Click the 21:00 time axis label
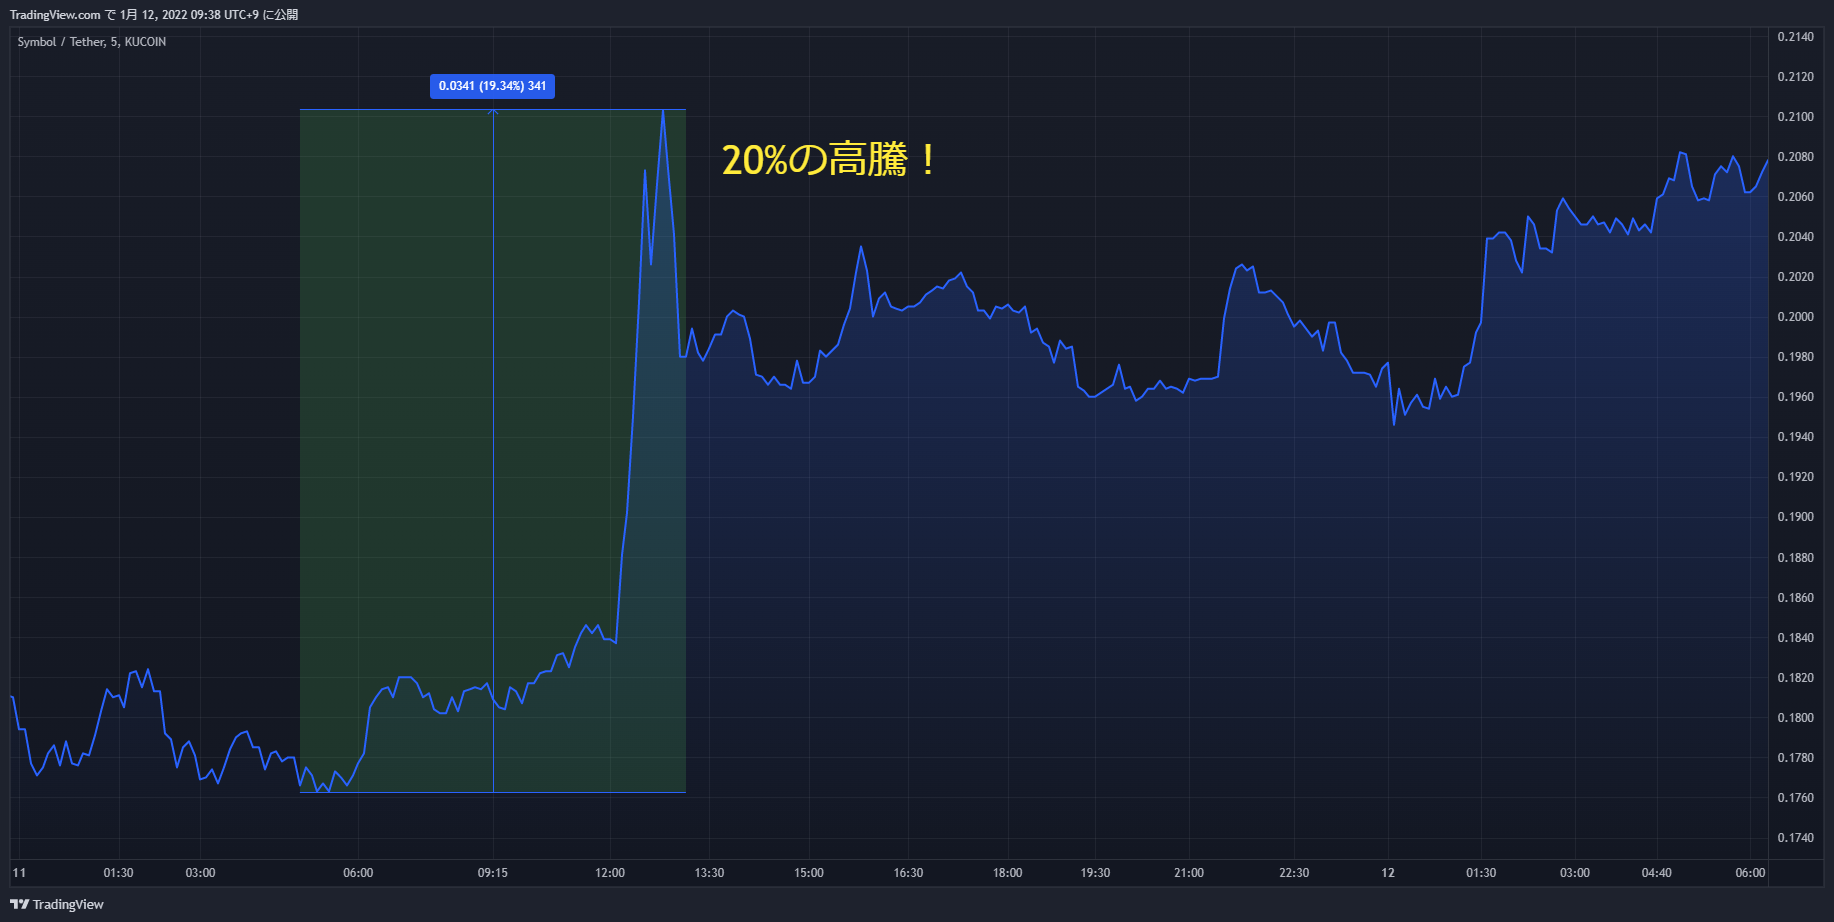The width and height of the screenshot is (1834, 922). click(x=1189, y=873)
